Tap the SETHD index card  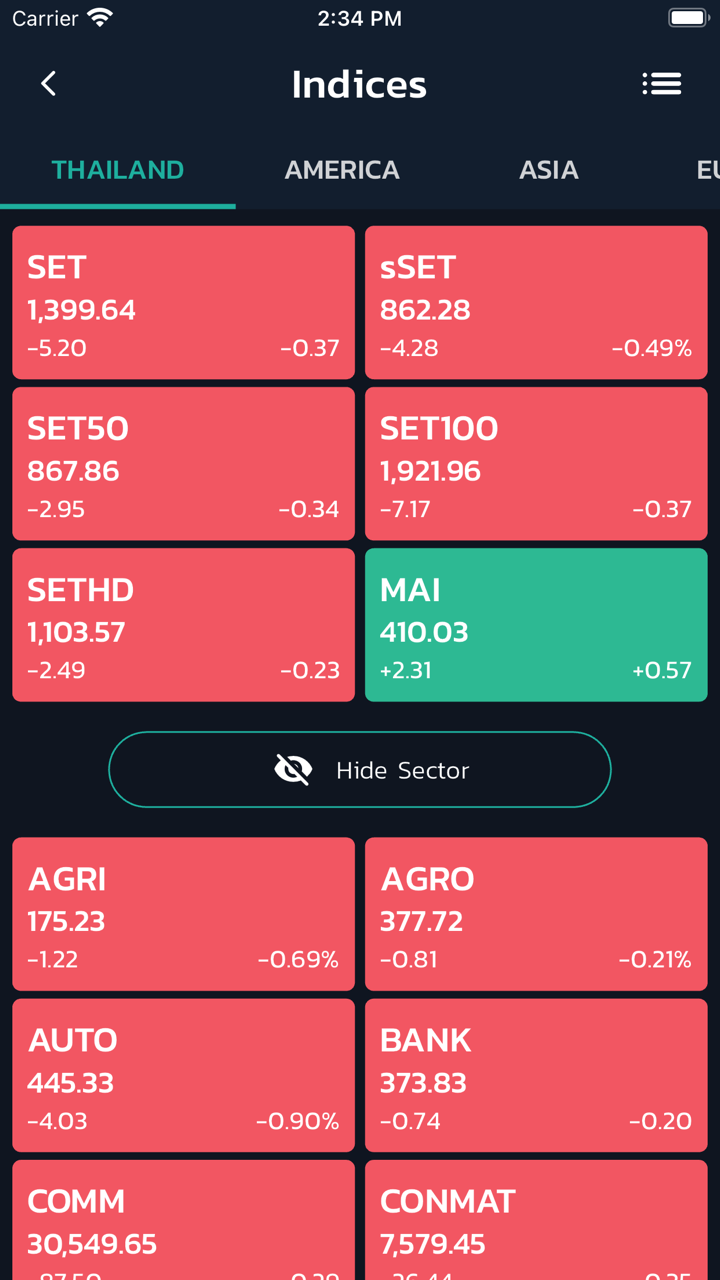coord(183,625)
